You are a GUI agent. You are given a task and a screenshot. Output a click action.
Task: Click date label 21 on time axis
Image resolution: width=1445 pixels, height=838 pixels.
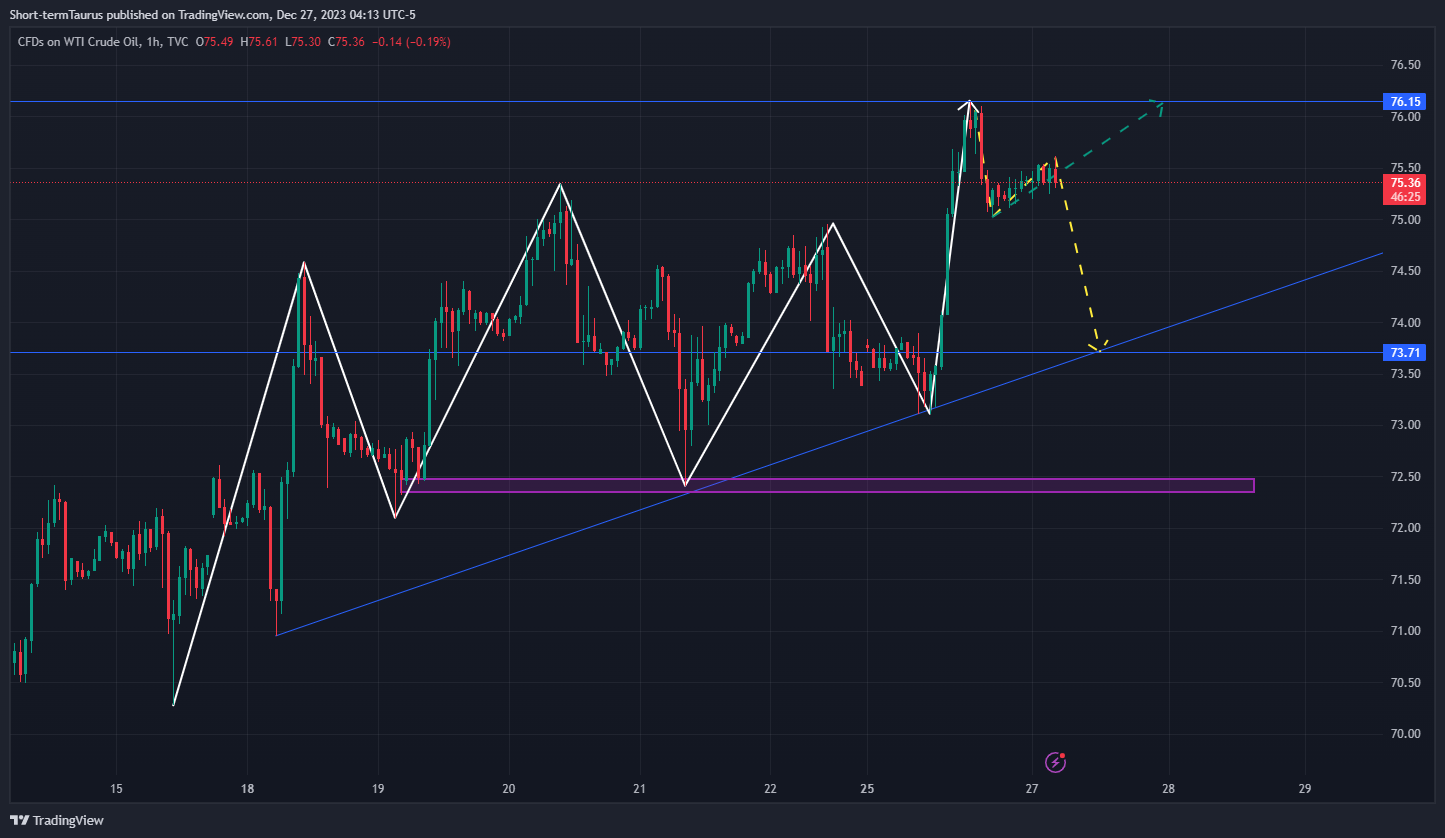point(639,789)
